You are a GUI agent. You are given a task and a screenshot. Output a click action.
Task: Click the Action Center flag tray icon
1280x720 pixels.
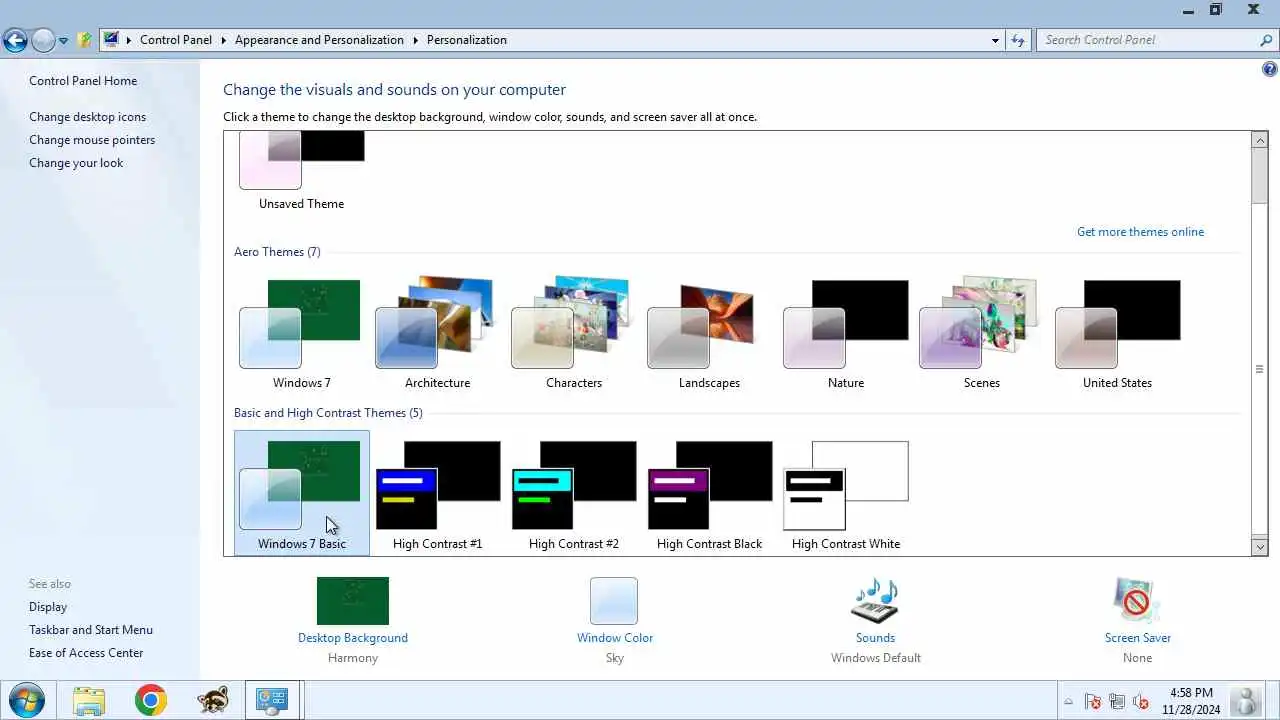click(1093, 701)
